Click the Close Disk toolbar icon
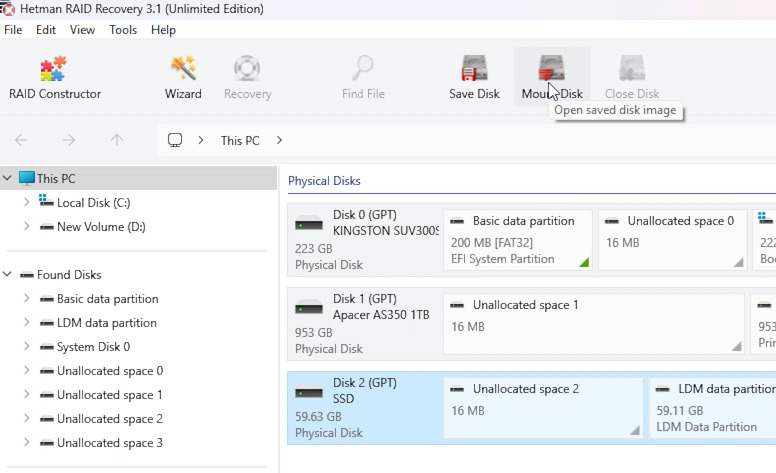Image resolution: width=776 pixels, height=473 pixels. pos(632,68)
